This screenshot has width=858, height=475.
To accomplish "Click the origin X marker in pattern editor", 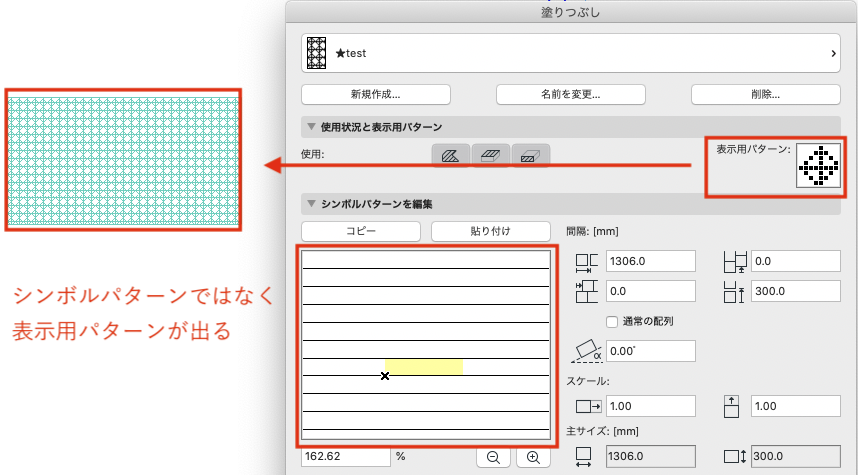I will 385,376.
